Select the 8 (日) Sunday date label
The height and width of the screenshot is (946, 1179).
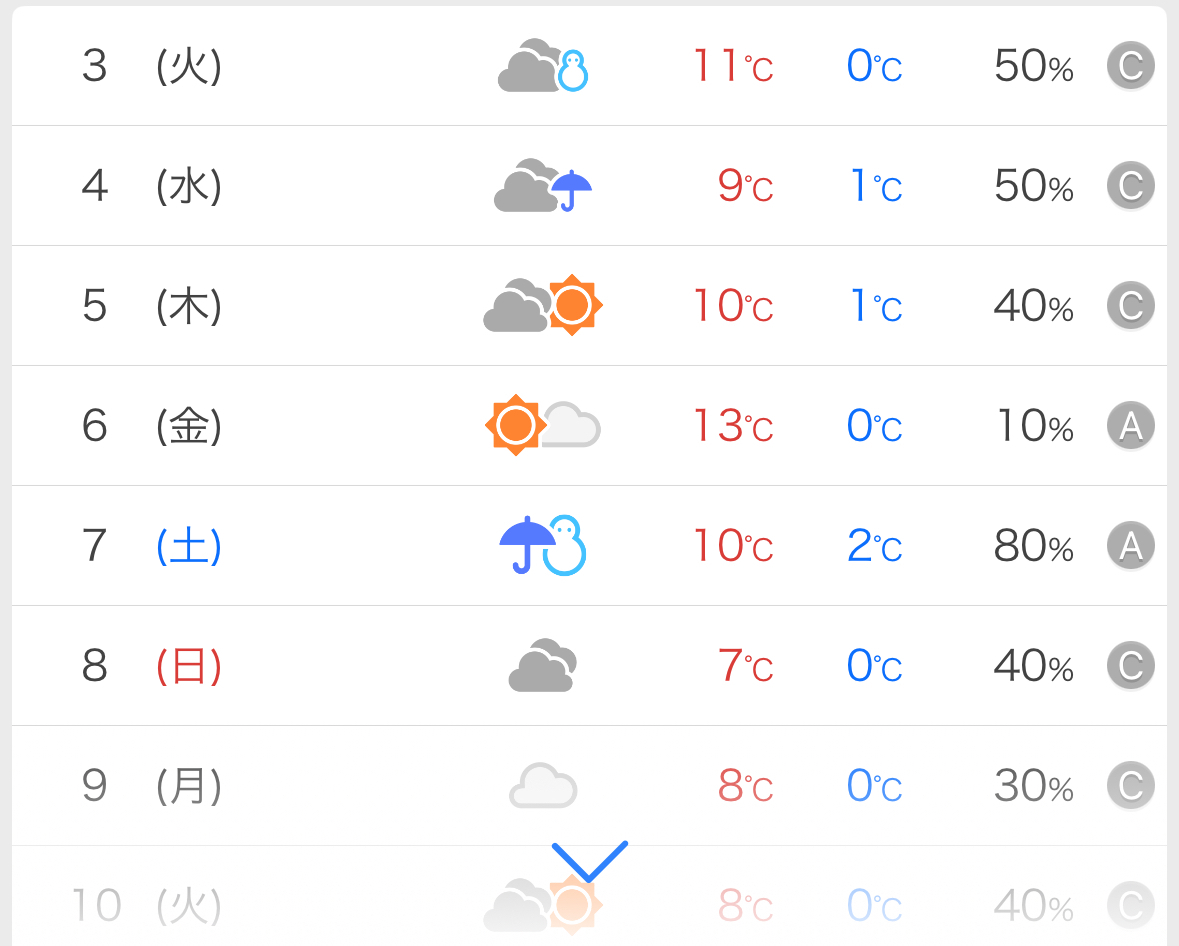(x=151, y=666)
